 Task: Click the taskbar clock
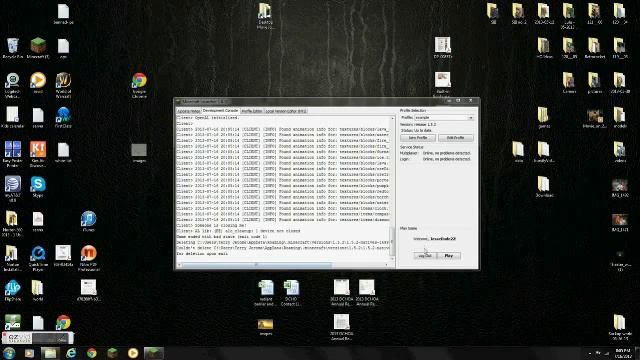coord(622,353)
